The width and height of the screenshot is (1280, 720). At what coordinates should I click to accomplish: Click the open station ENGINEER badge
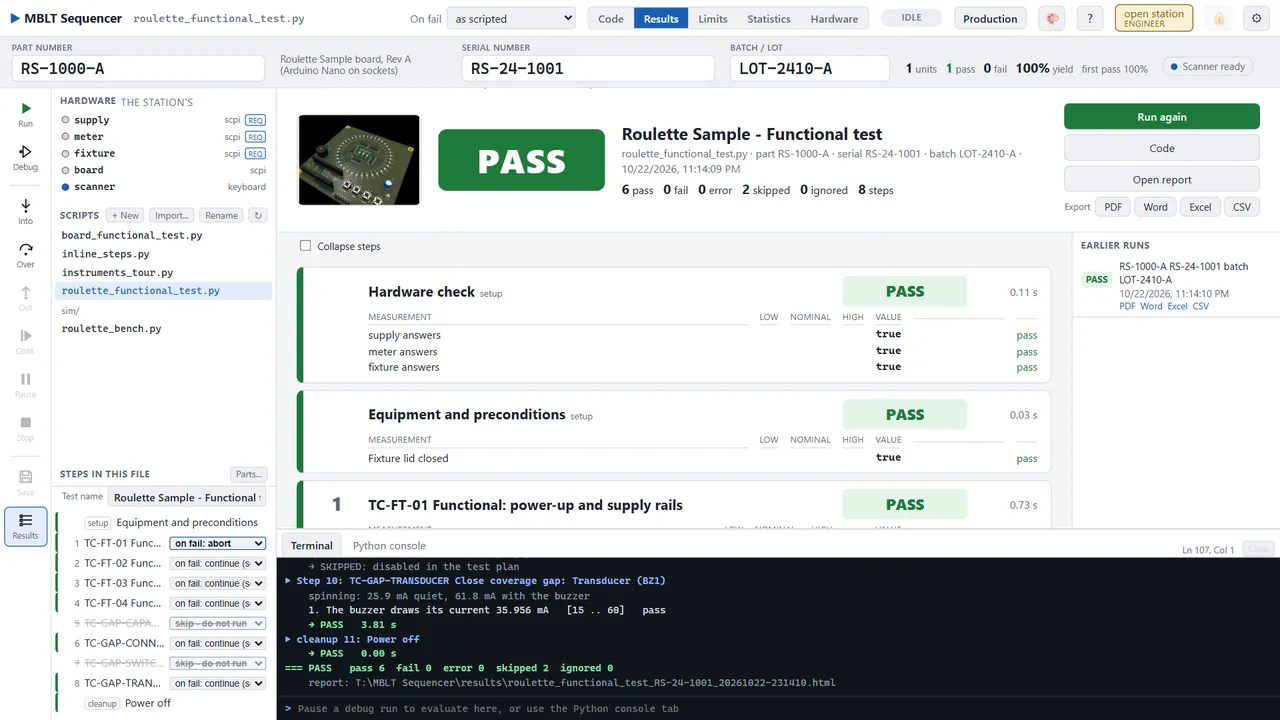[x=1154, y=19]
